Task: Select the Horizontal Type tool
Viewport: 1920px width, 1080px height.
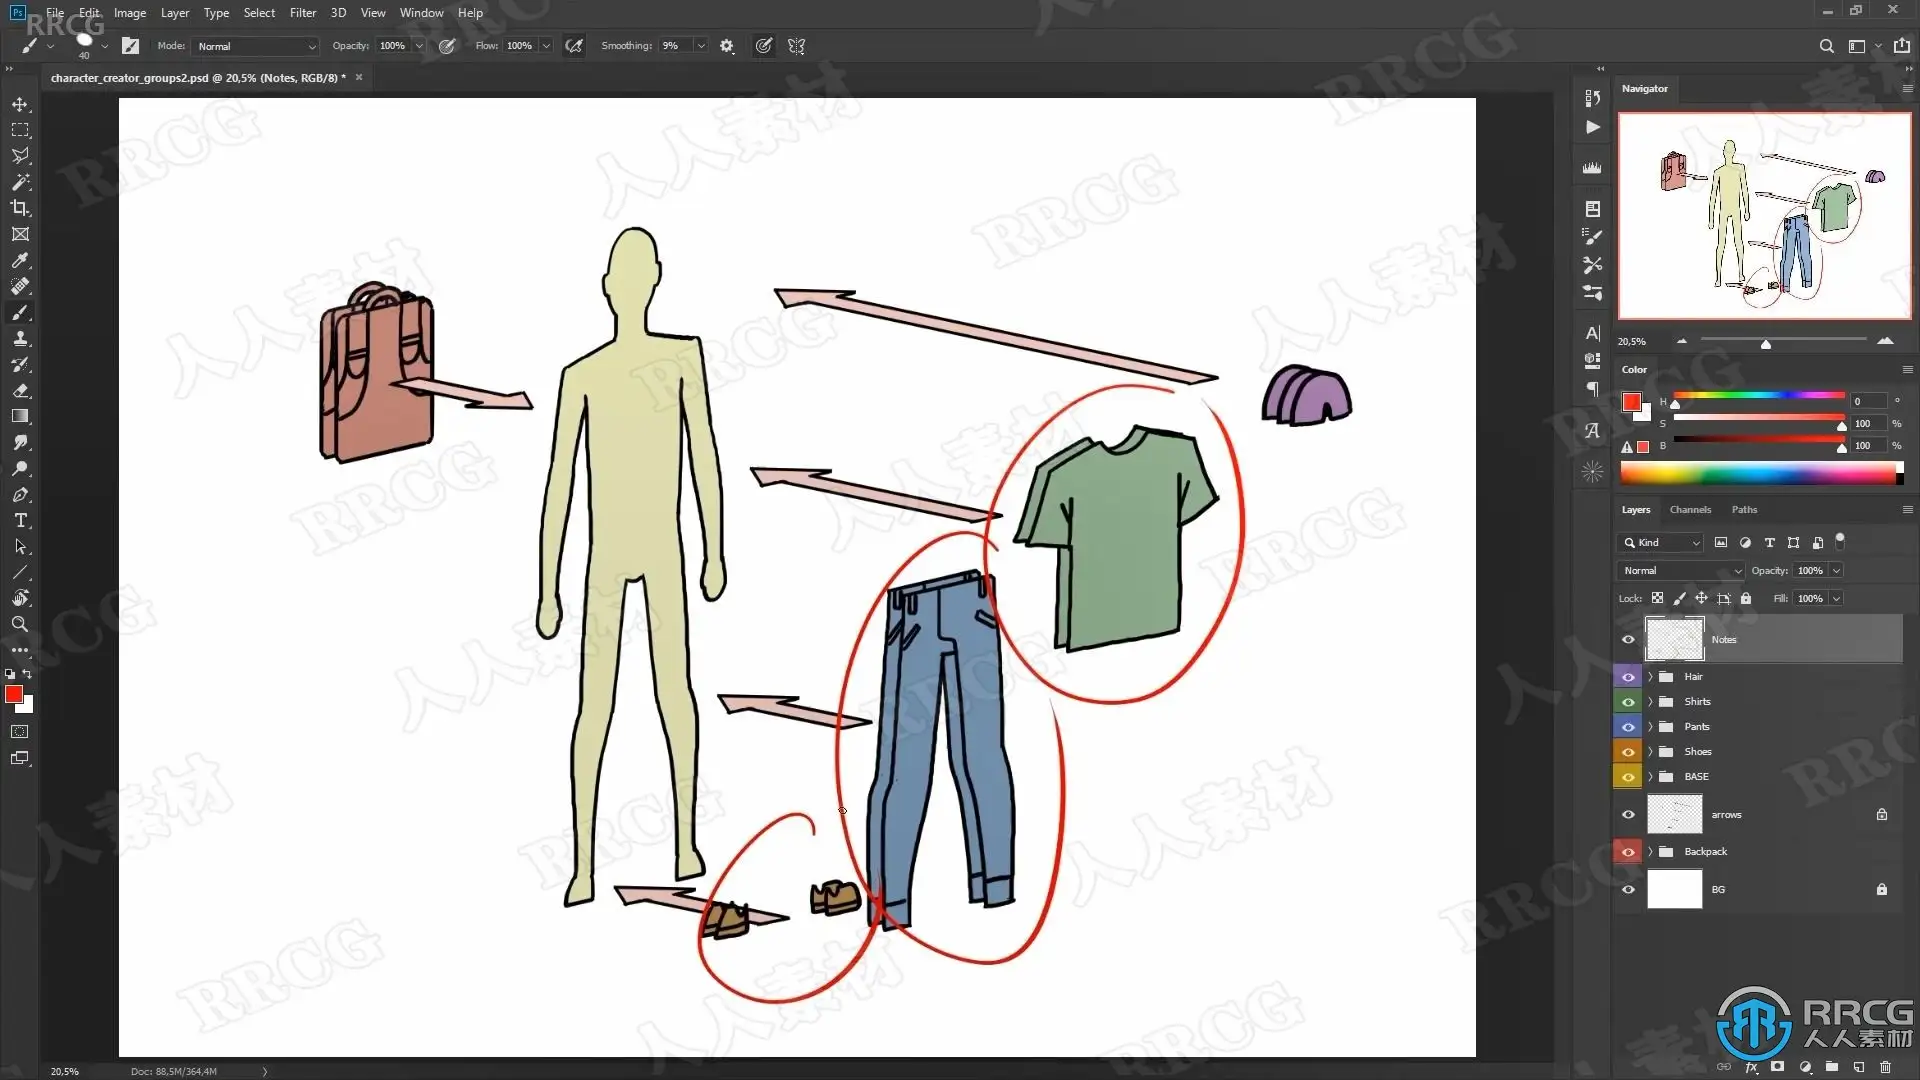Action: [x=20, y=521]
